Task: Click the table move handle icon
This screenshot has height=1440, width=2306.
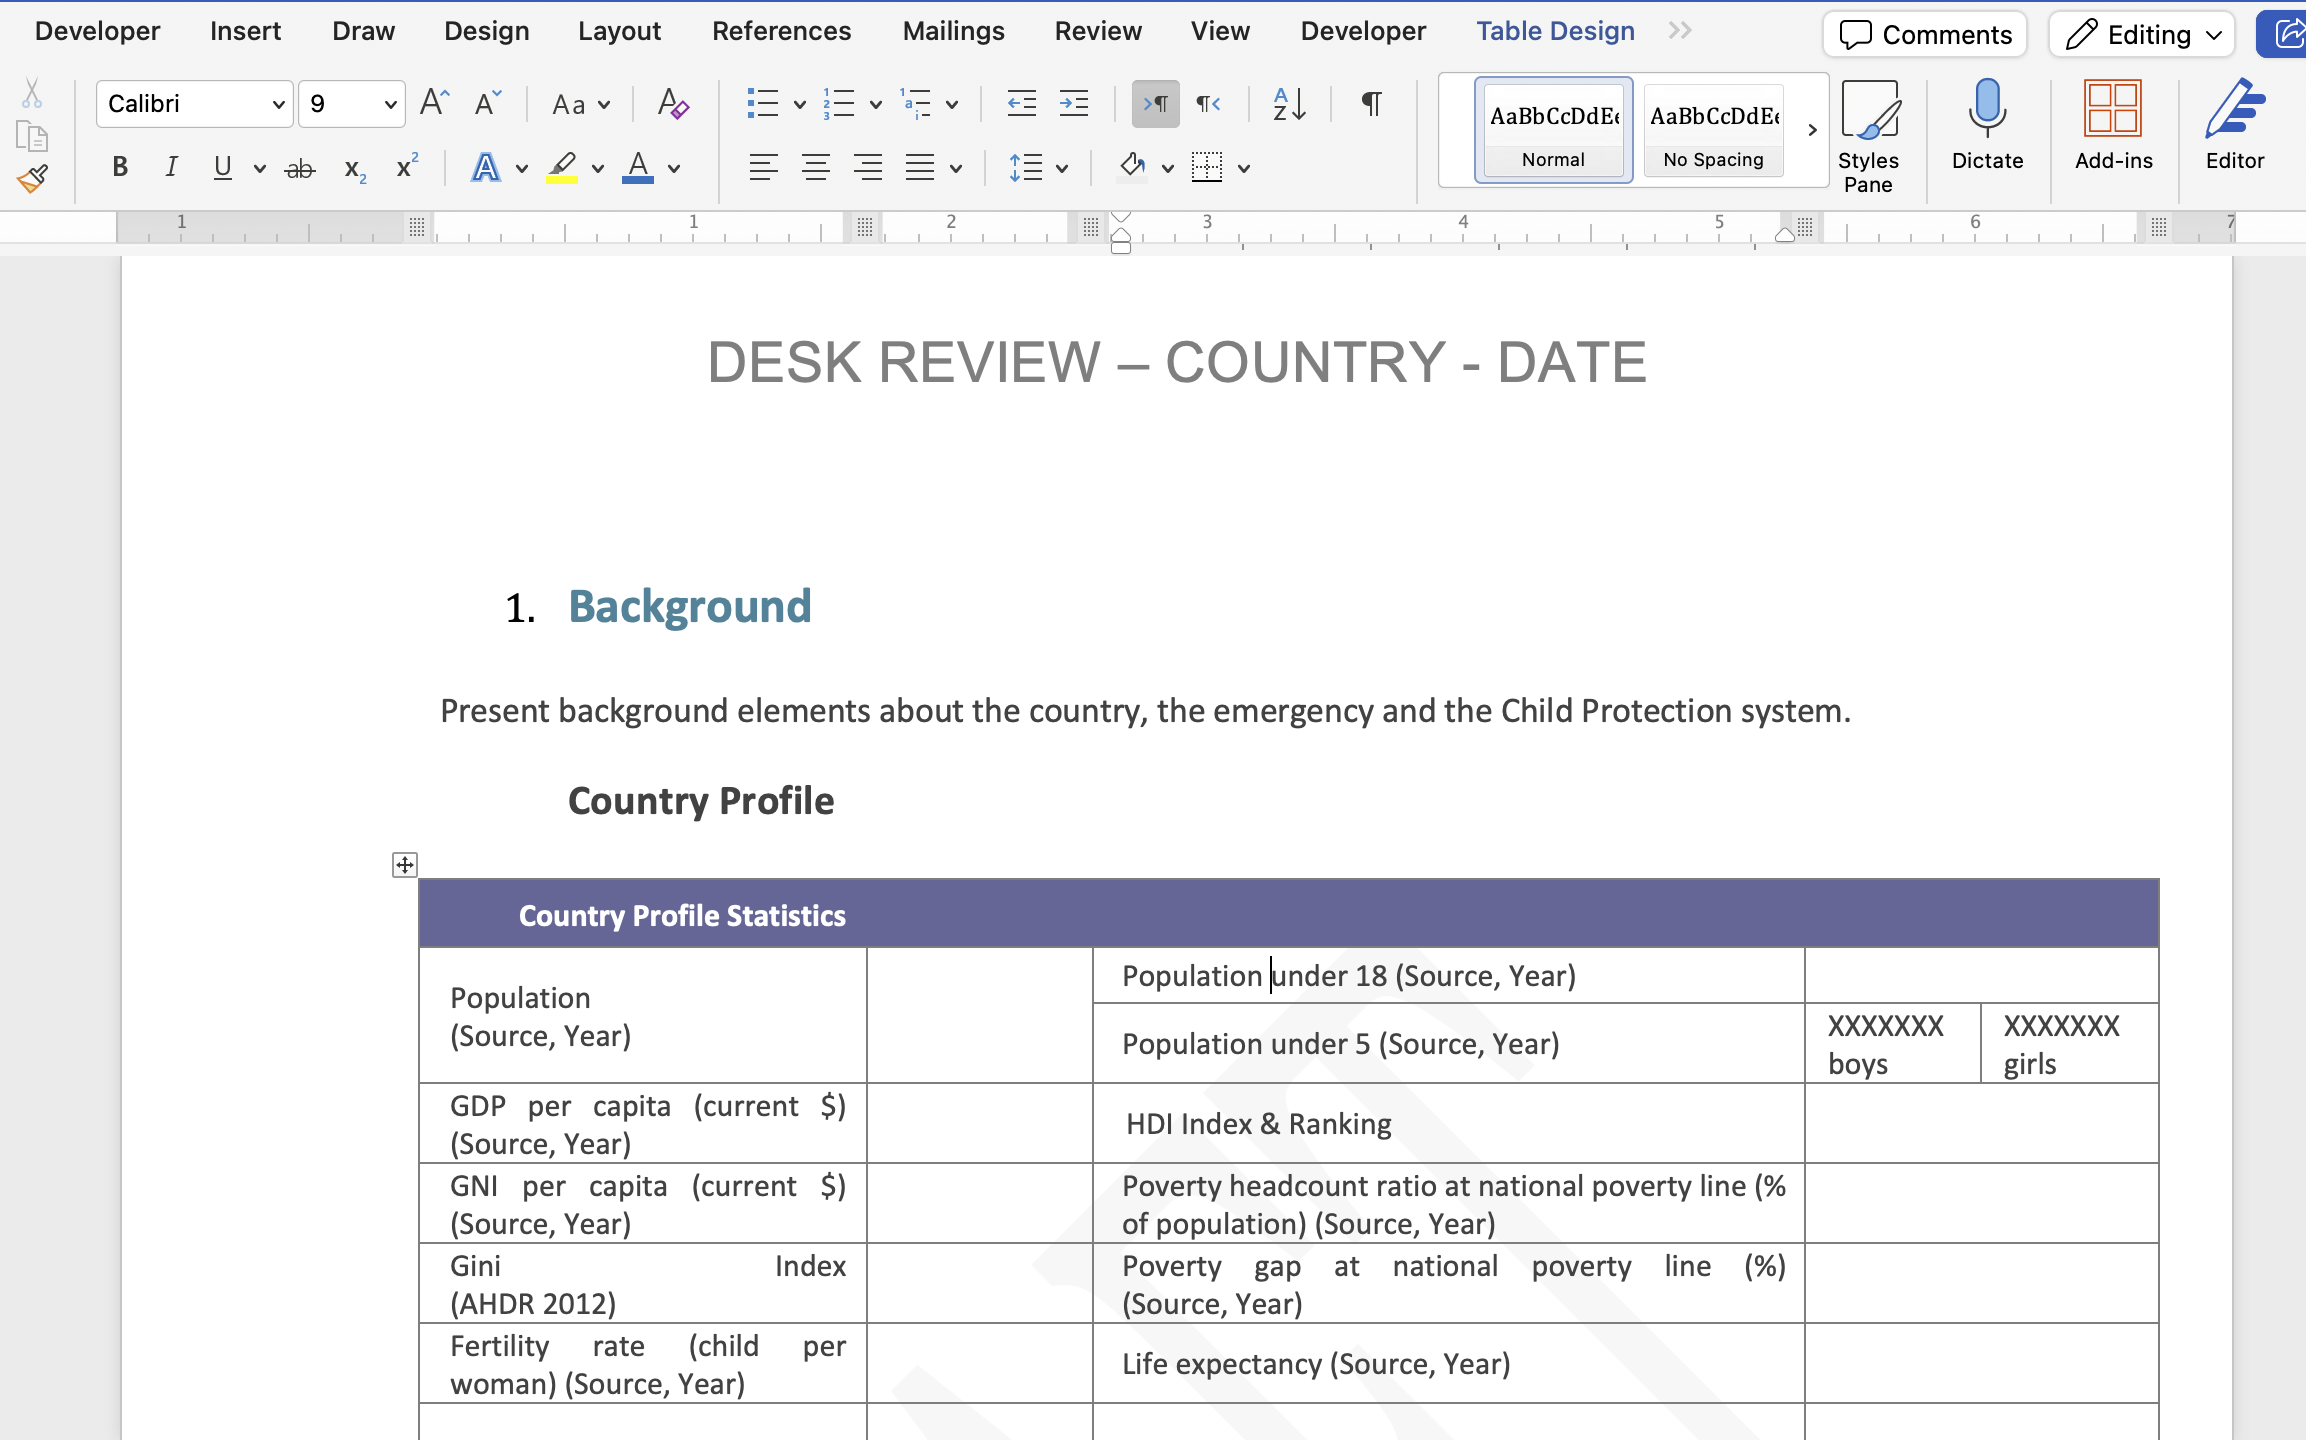Action: [404, 865]
